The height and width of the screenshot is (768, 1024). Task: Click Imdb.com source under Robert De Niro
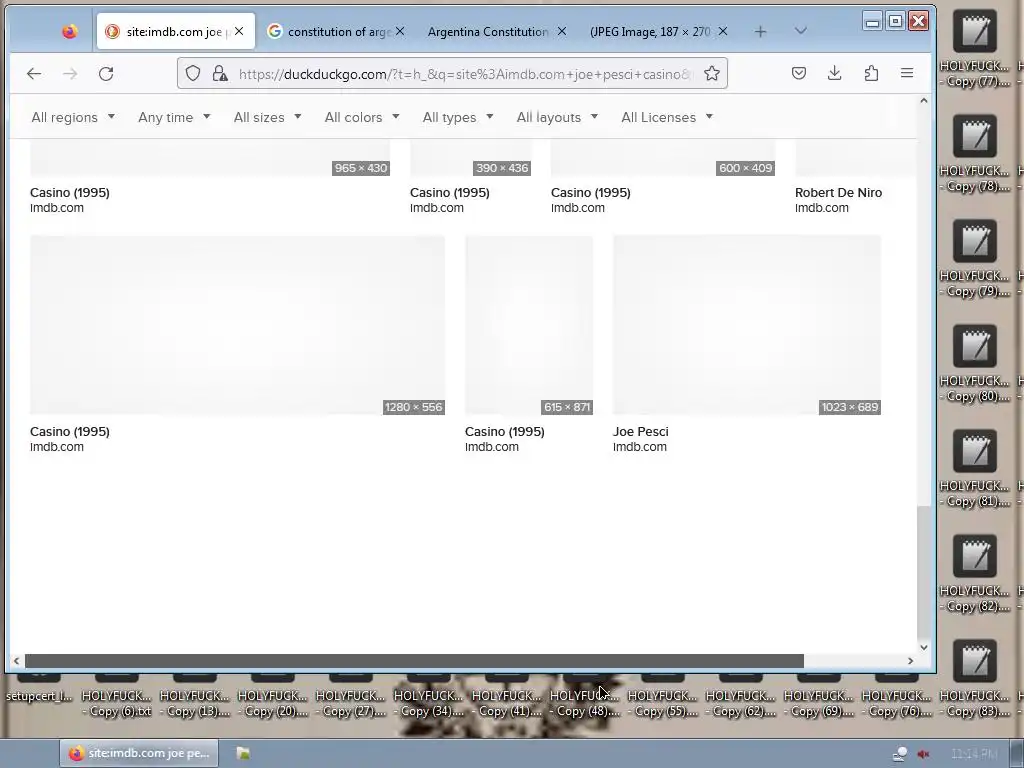click(x=822, y=208)
